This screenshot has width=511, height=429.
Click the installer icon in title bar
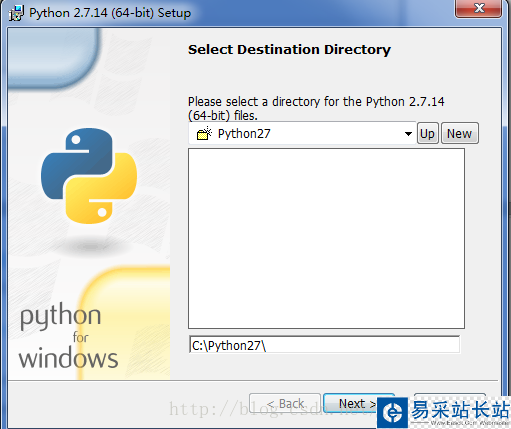(x=16, y=13)
